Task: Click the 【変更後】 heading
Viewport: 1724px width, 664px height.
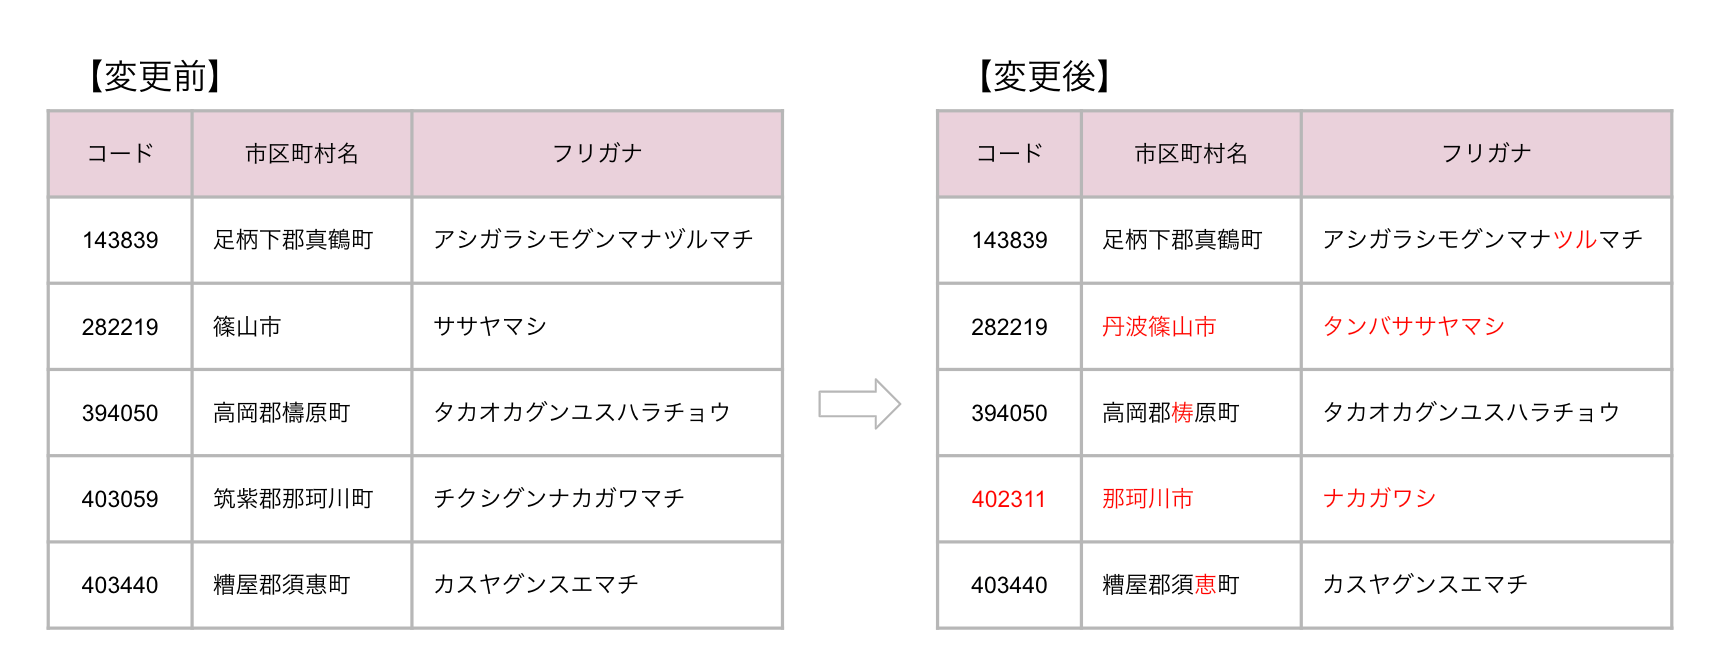Action: (x=1043, y=76)
